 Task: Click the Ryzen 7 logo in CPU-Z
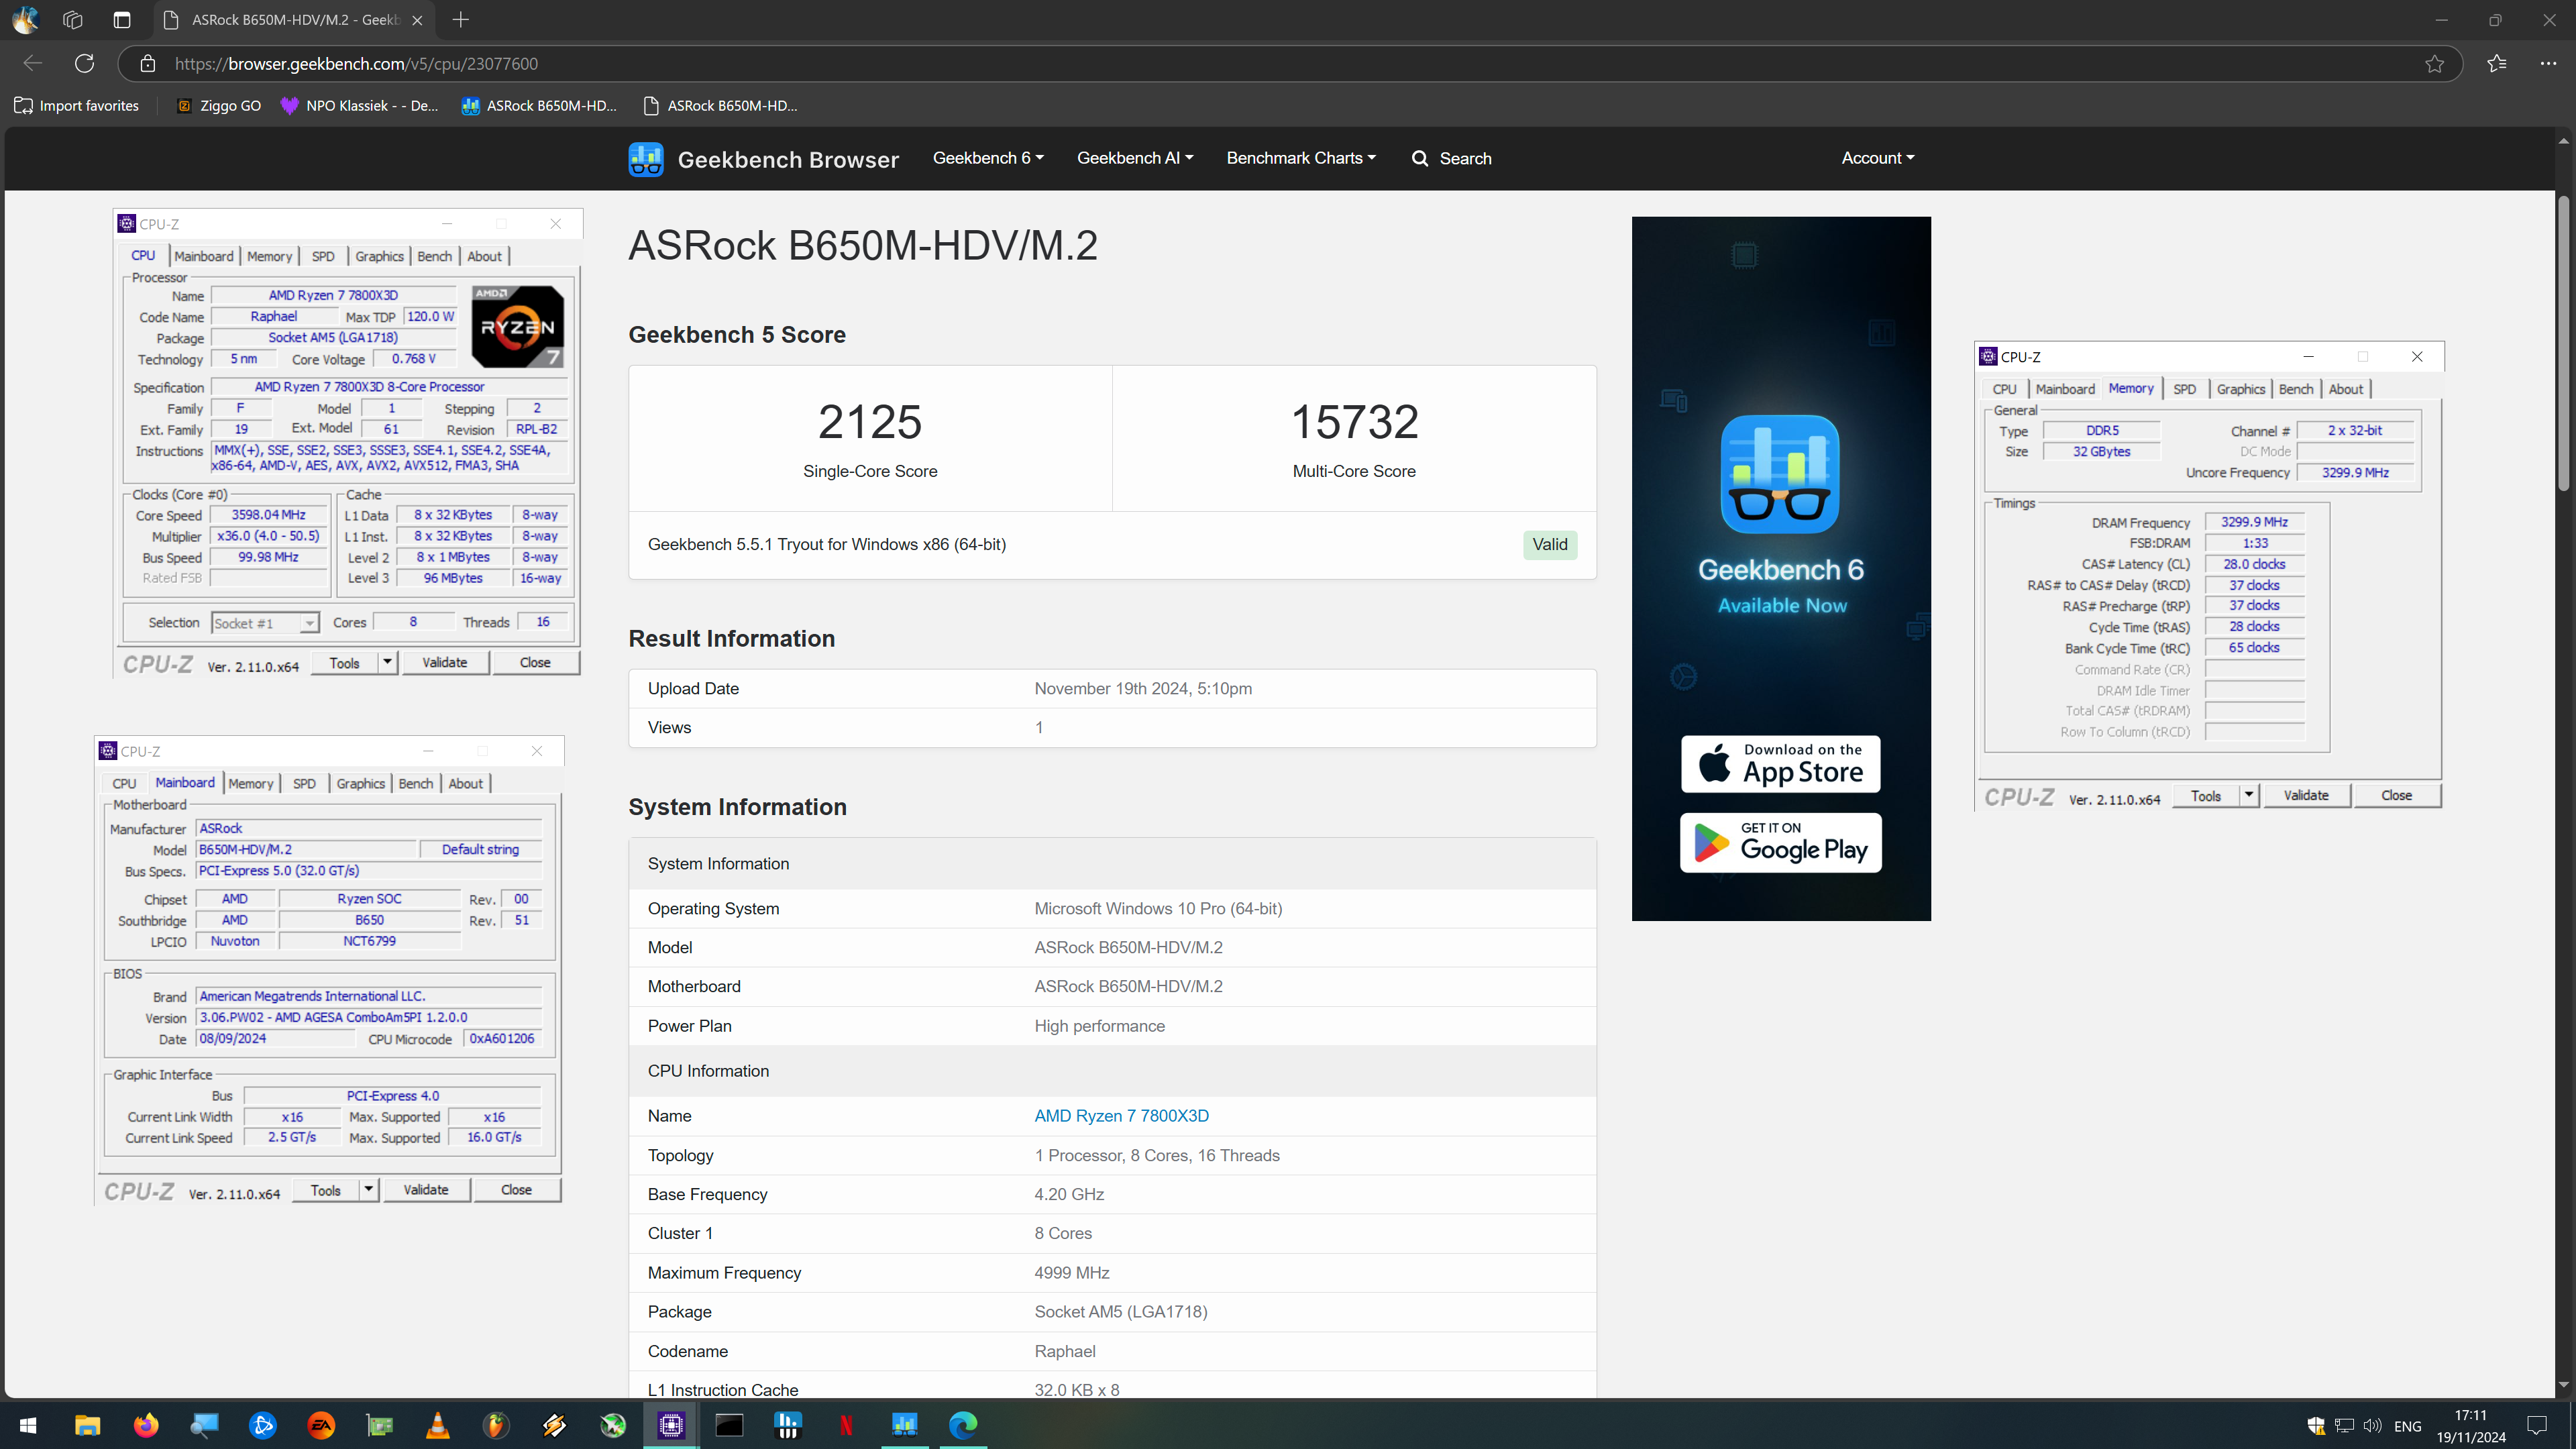[x=518, y=327]
